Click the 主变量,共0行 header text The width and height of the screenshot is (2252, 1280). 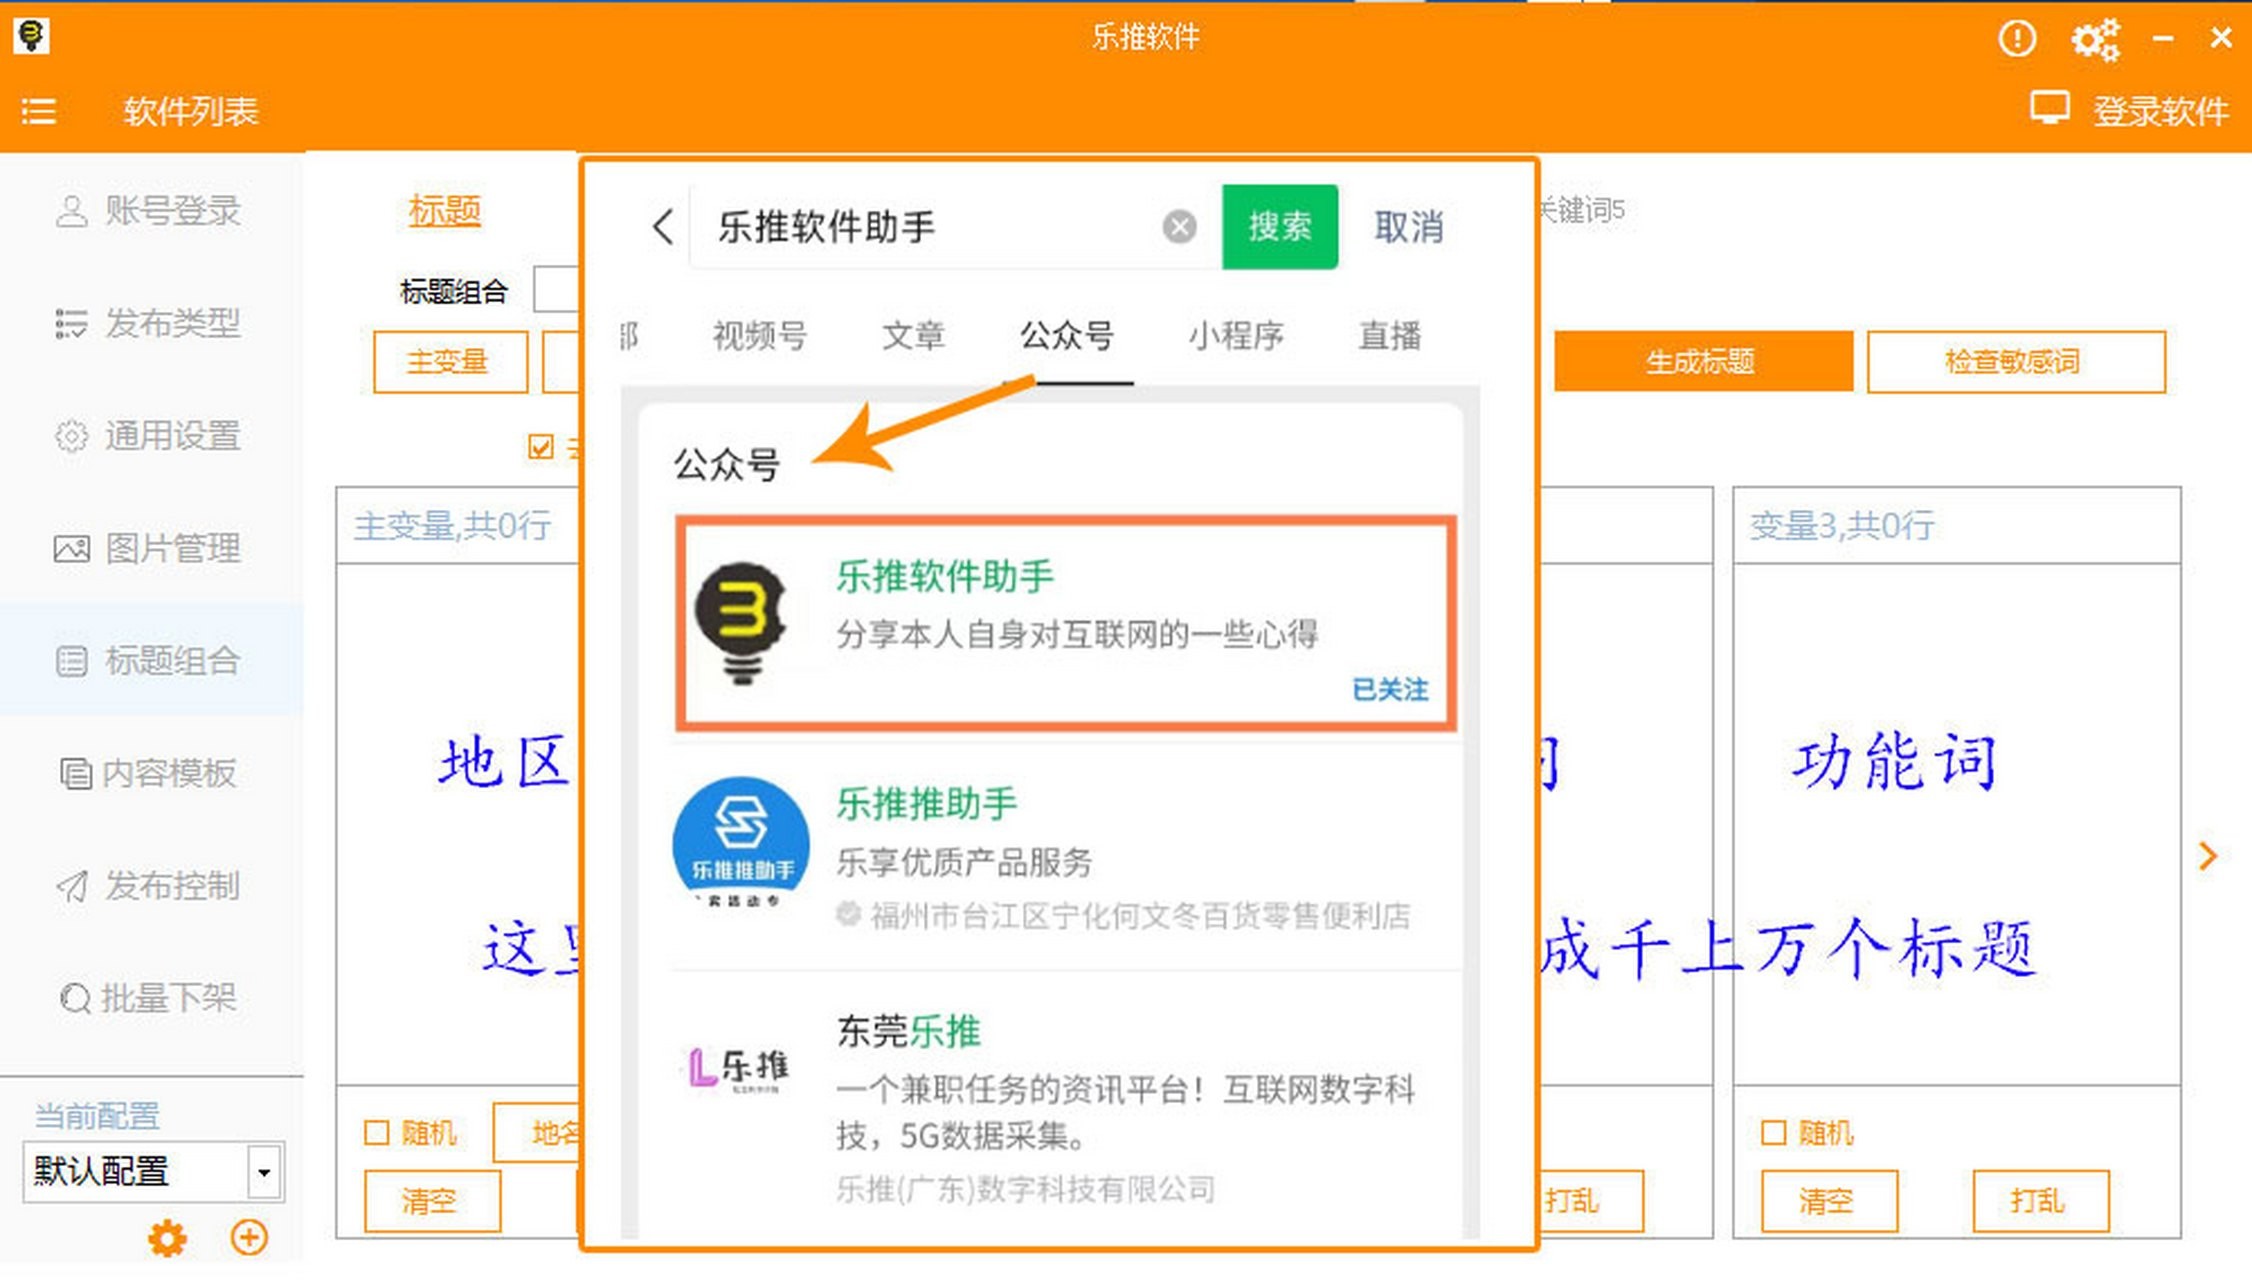coord(453,525)
